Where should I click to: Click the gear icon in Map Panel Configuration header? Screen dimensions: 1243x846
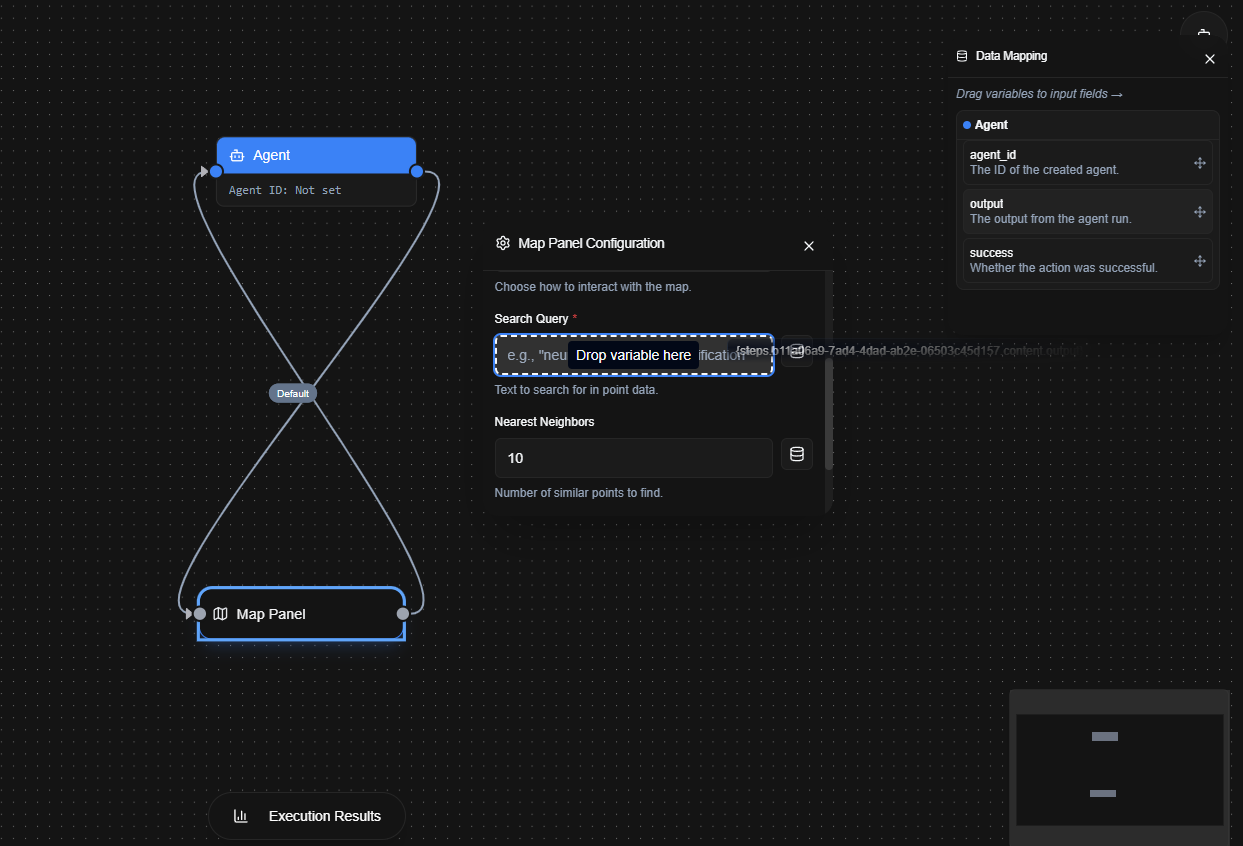502,243
